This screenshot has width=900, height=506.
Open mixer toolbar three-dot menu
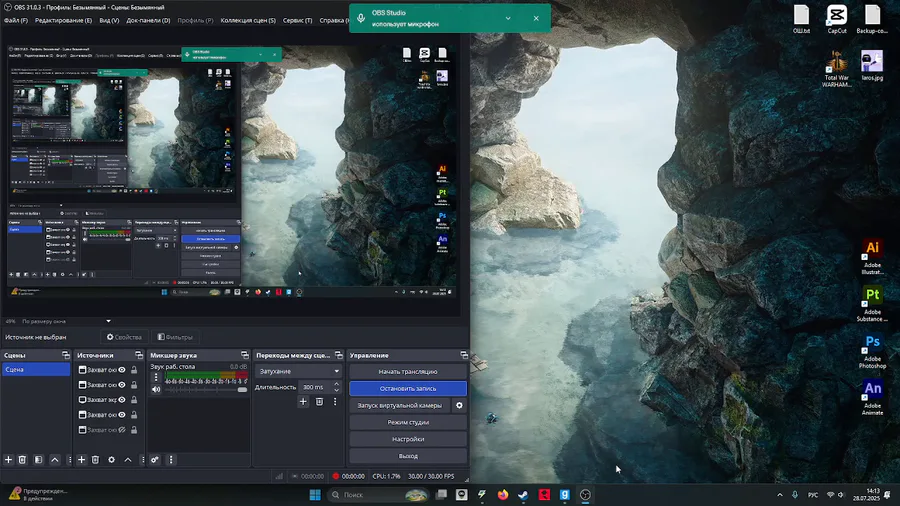(170, 460)
